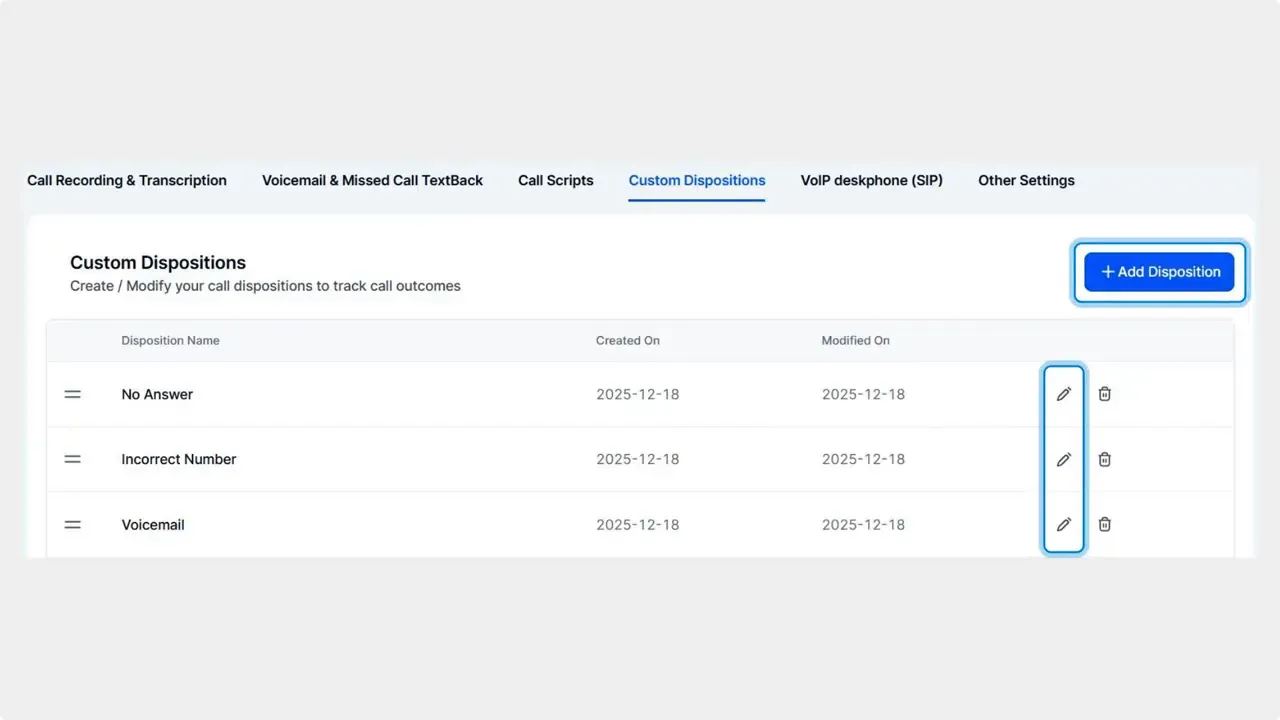Delete the No Answer disposition
Viewport: 1280px width, 720px height.
pos(1104,394)
